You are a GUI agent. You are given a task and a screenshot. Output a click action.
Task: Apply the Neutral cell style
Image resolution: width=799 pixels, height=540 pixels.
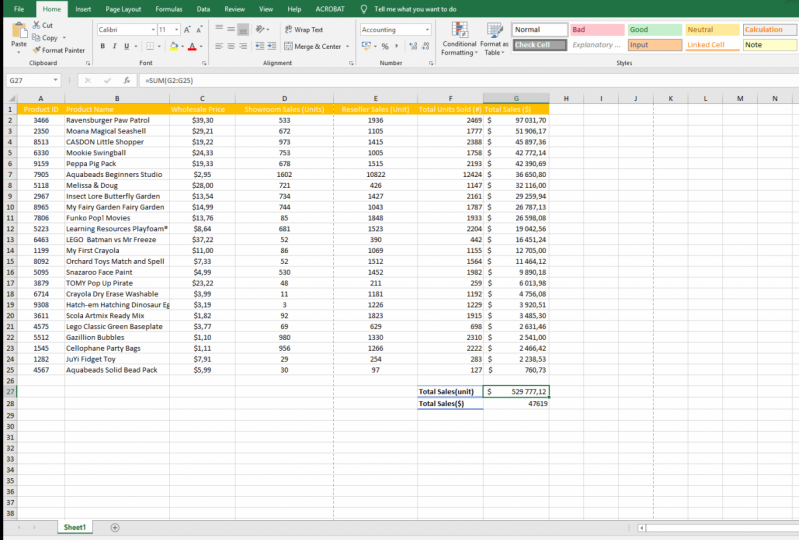712,30
